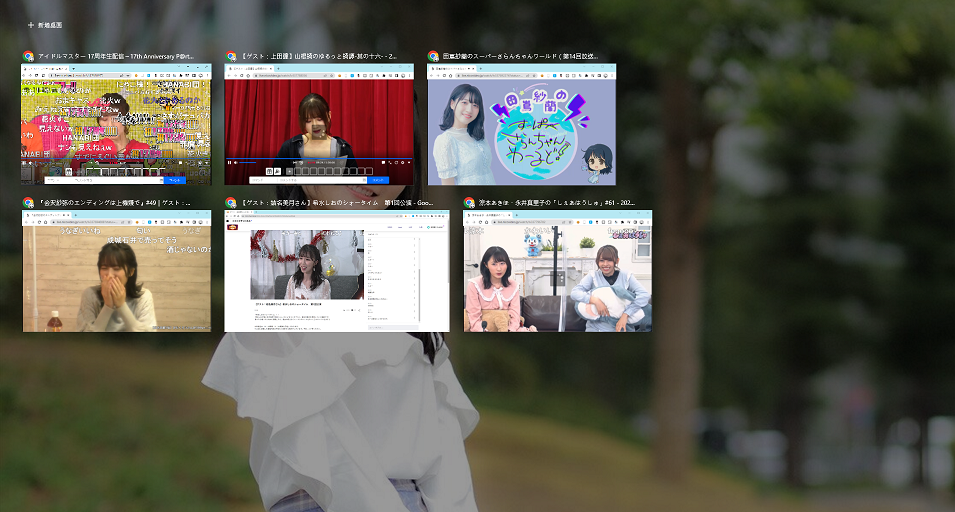The height and width of the screenshot is (512, 955).
Task: Open the エンディングは上機嫌で #49 window thumbnail
Action: [117, 271]
